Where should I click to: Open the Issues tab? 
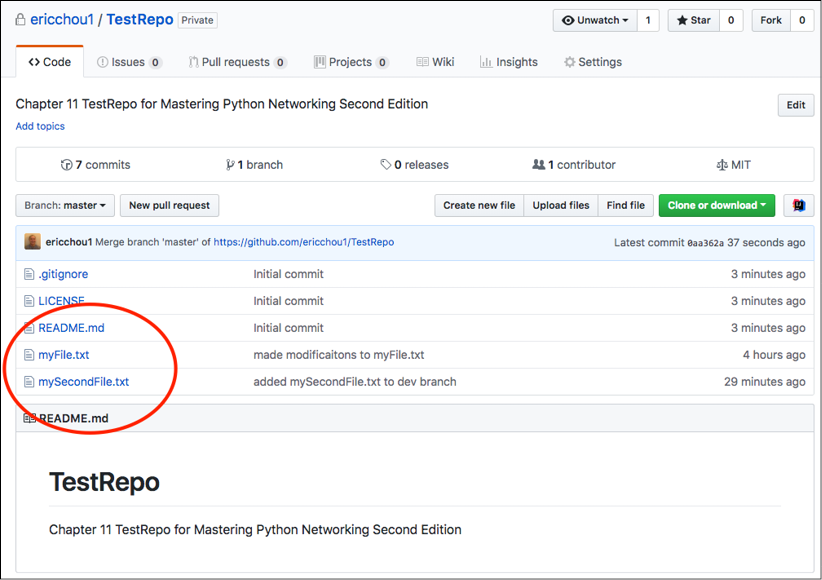(129, 62)
